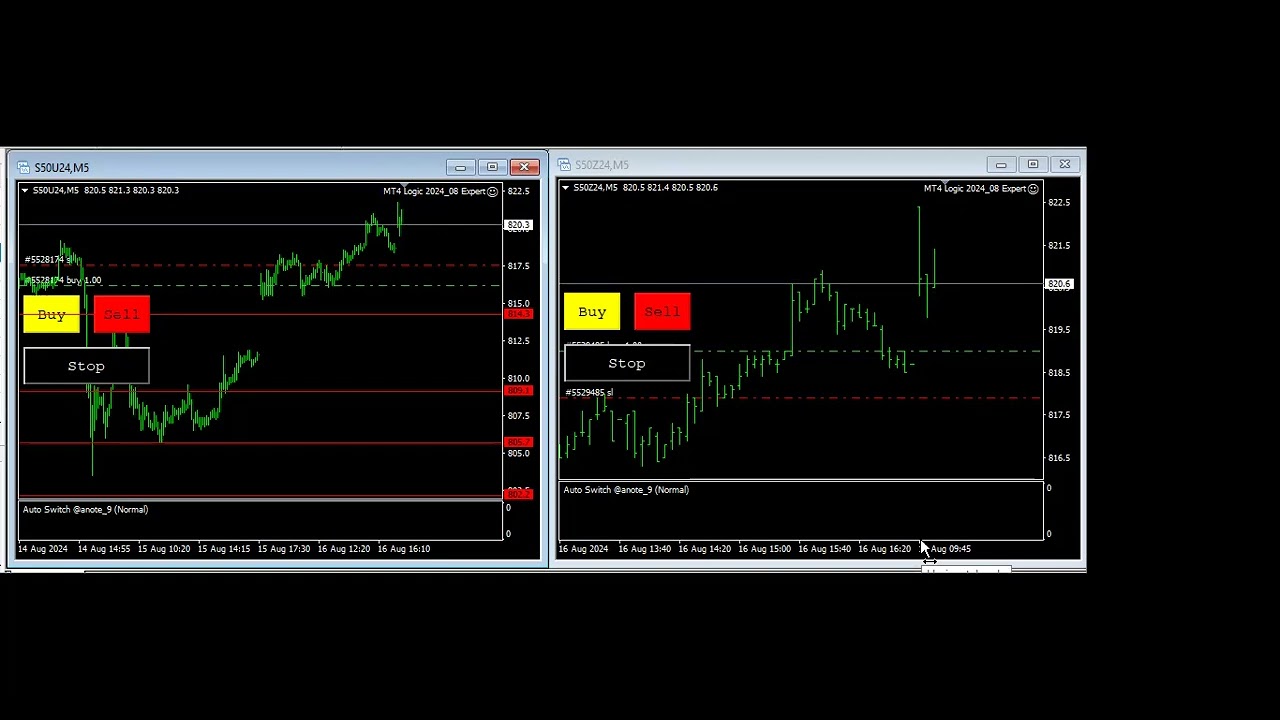This screenshot has height=720, width=1280.
Task: Select the red 814.3 price level label
Action: click(x=519, y=314)
